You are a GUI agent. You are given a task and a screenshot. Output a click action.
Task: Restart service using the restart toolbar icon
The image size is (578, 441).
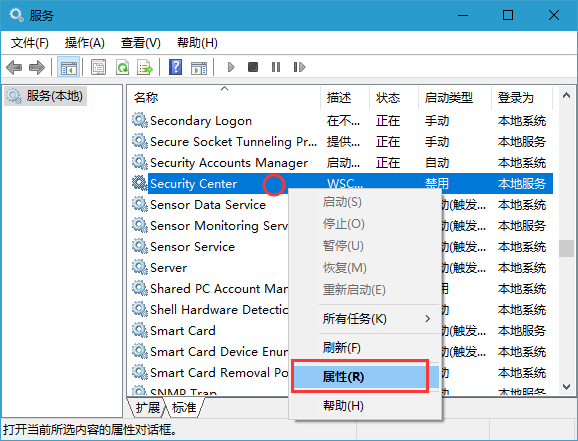pyautogui.click(x=299, y=67)
